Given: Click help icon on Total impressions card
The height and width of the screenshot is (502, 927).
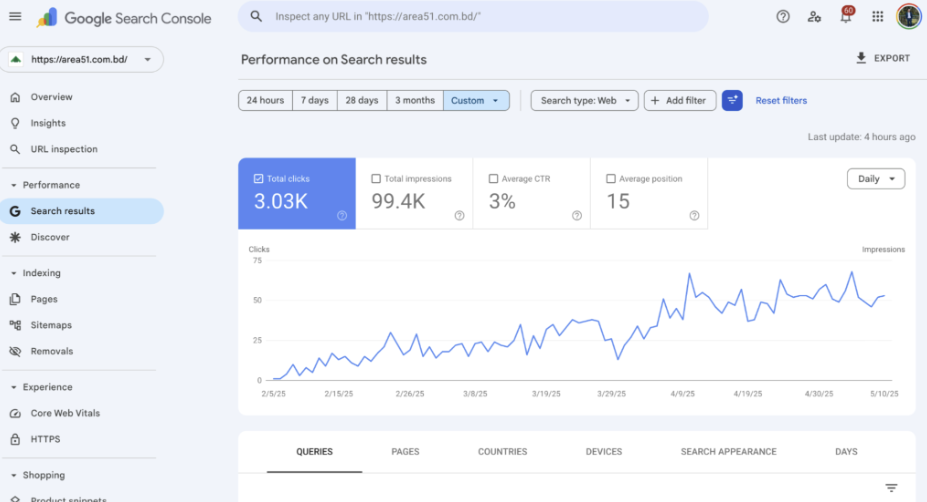Looking at the screenshot, I should [459, 215].
